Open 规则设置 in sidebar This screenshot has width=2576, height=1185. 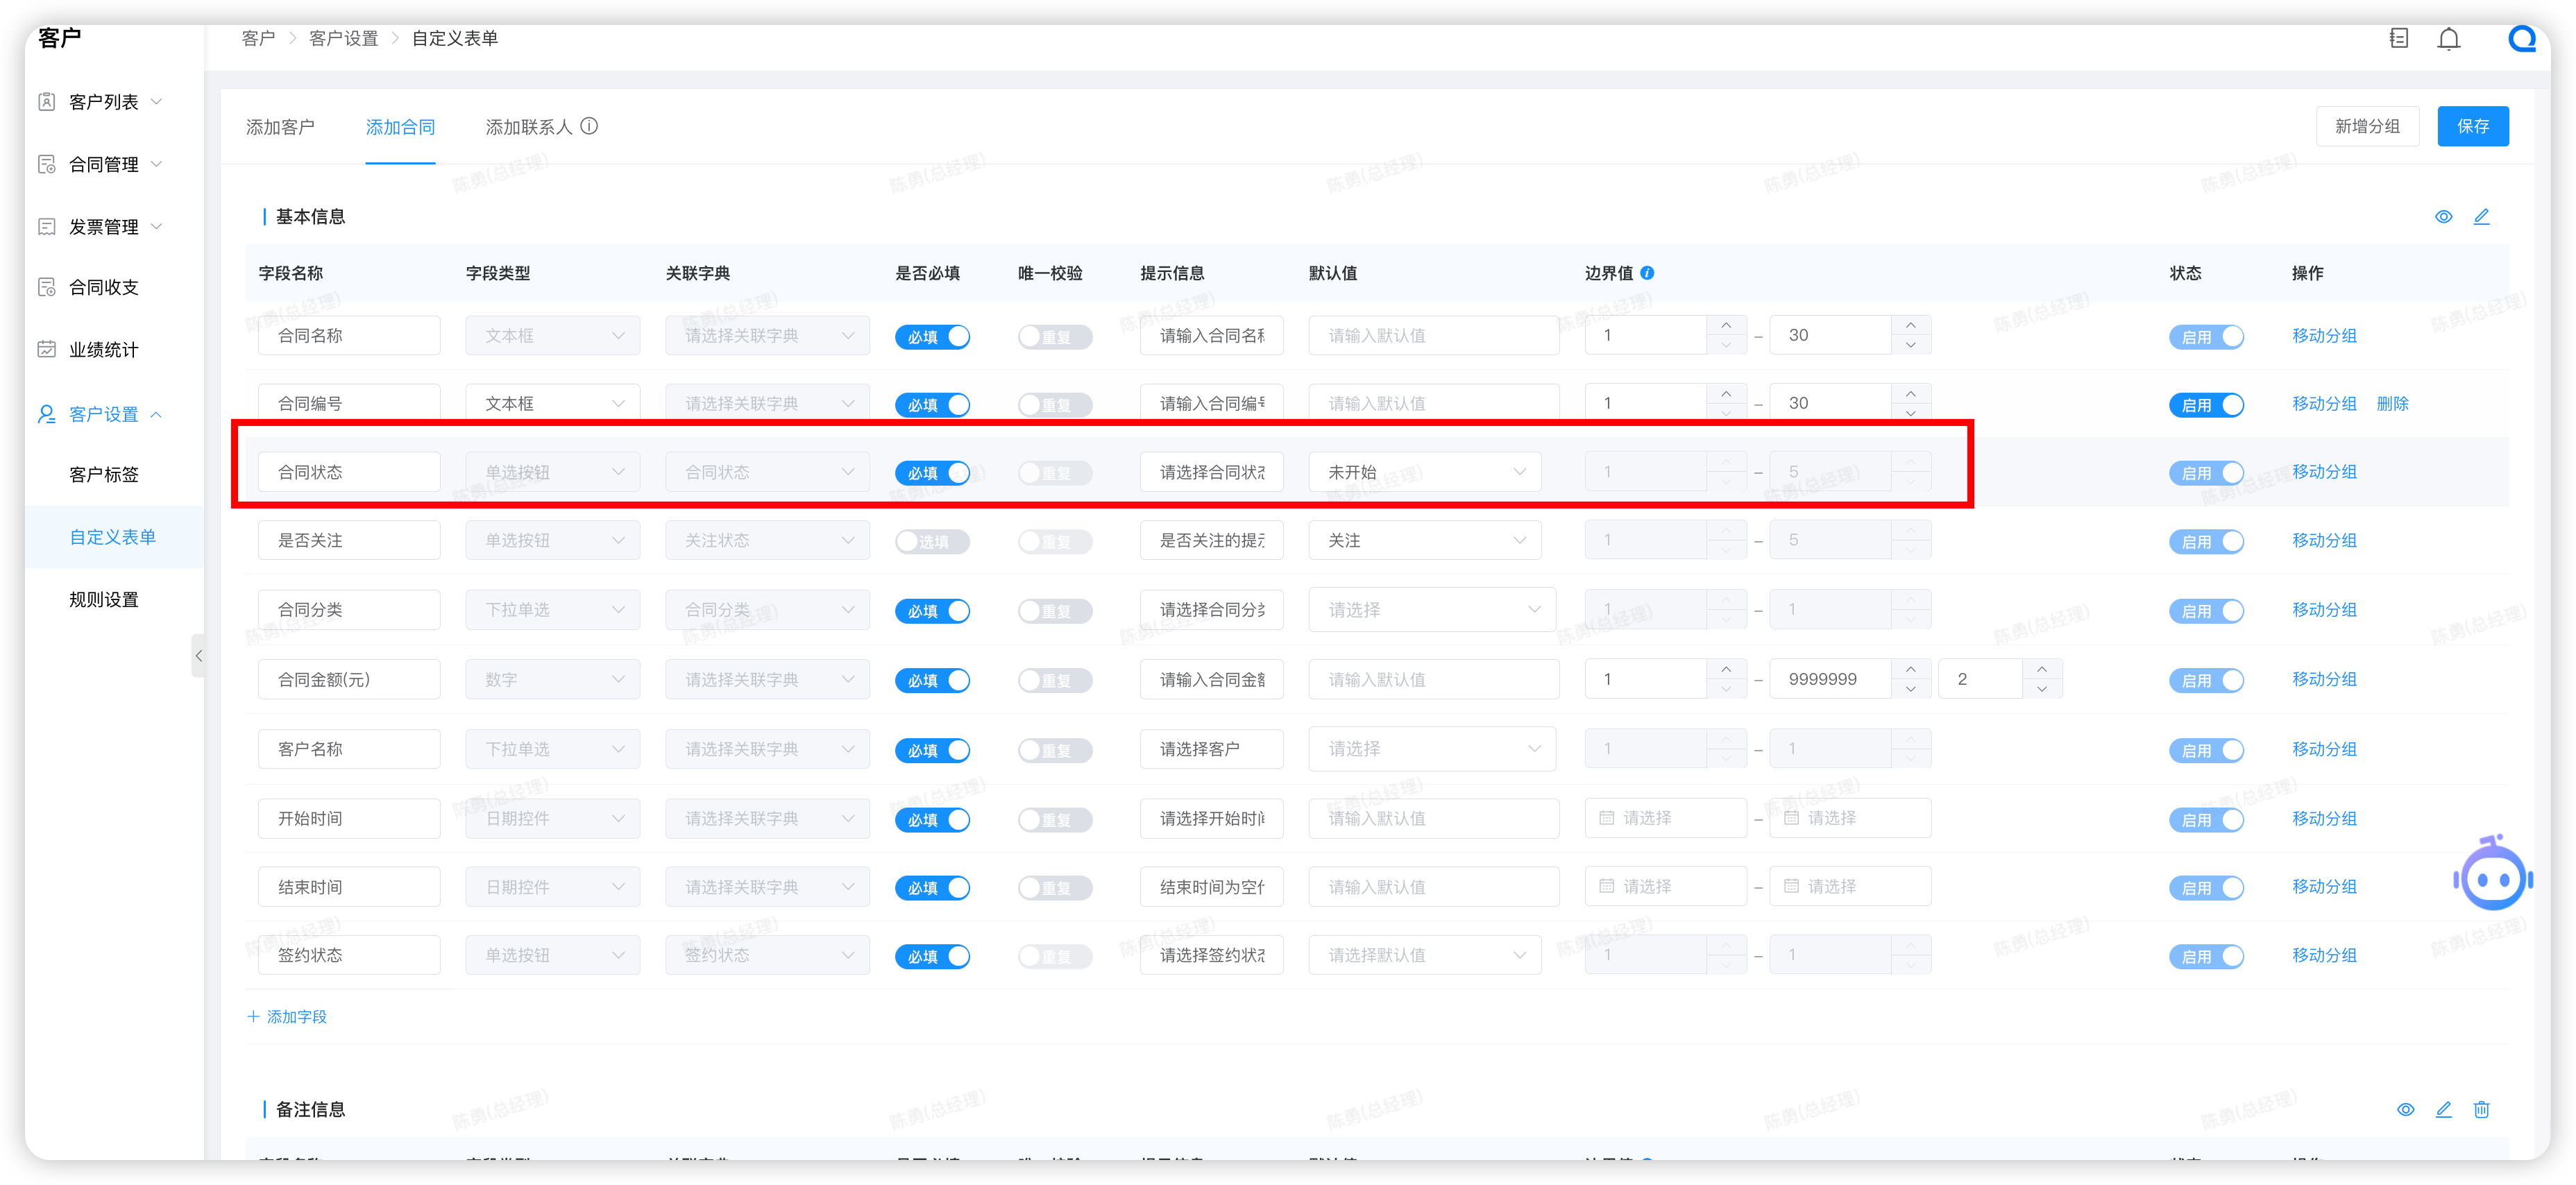[104, 599]
